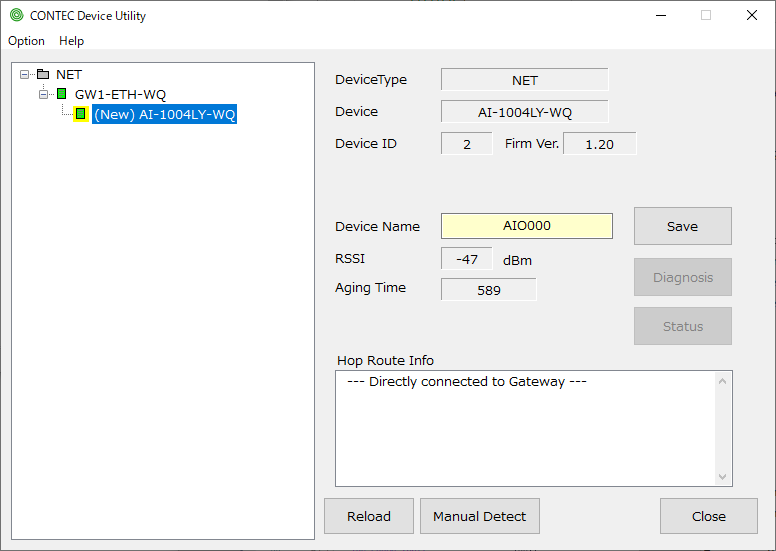Screen dimensions: 776x551
Task: Open the Option menu
Action: point(26,41)
